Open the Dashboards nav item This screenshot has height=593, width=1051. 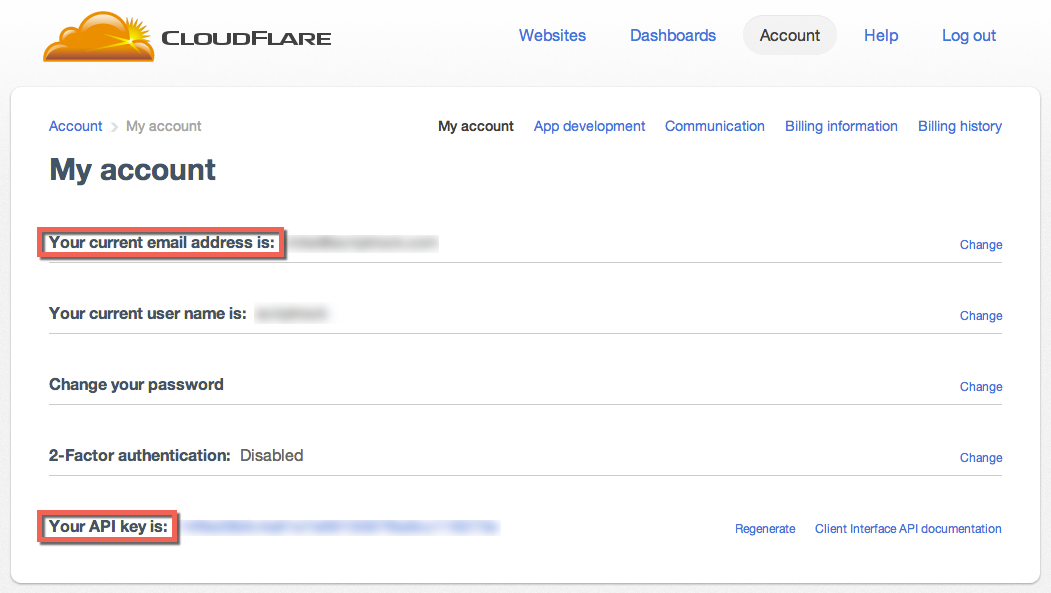(673, 36)
